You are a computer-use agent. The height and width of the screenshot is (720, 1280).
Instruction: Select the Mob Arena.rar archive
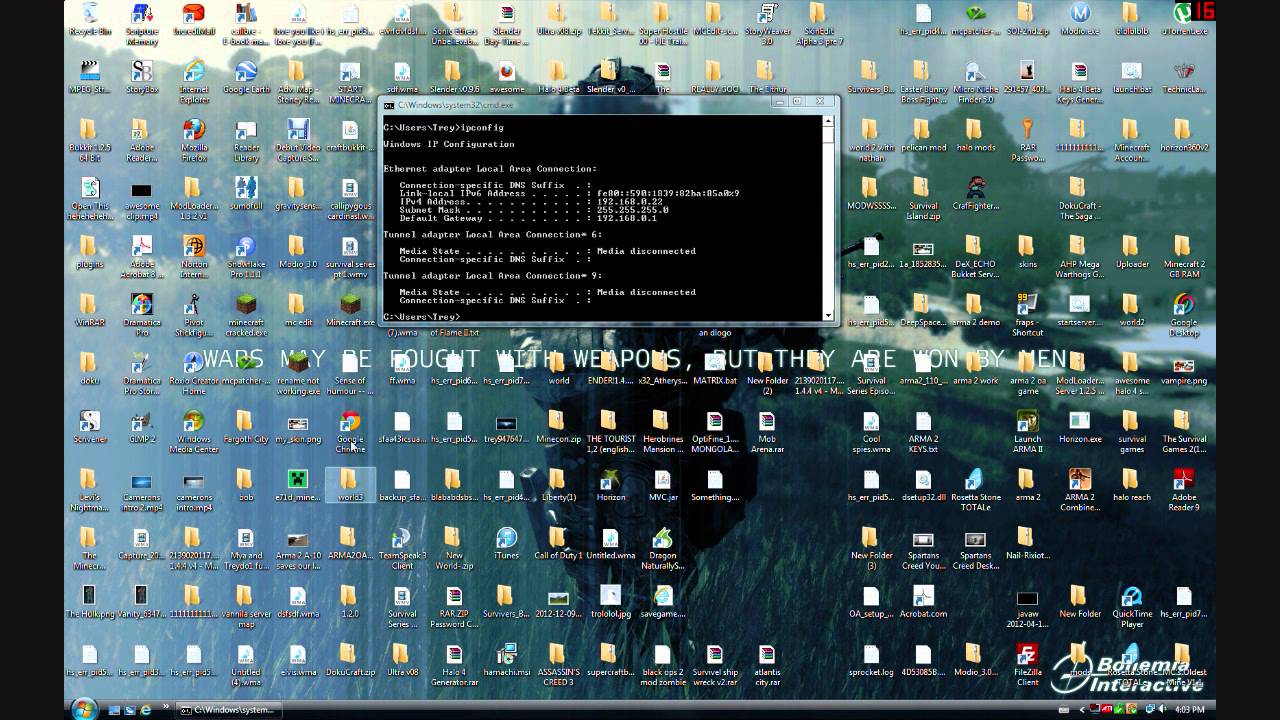coord(766,431)
